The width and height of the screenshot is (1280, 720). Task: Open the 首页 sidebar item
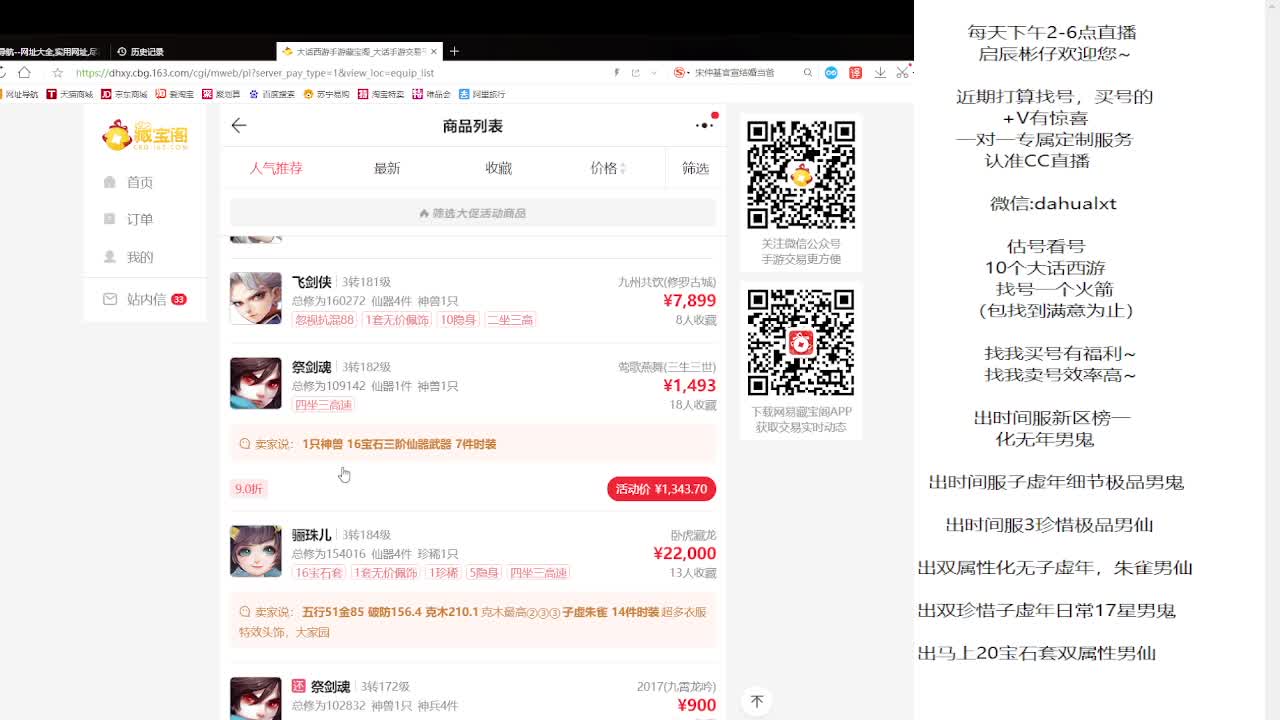139,182
